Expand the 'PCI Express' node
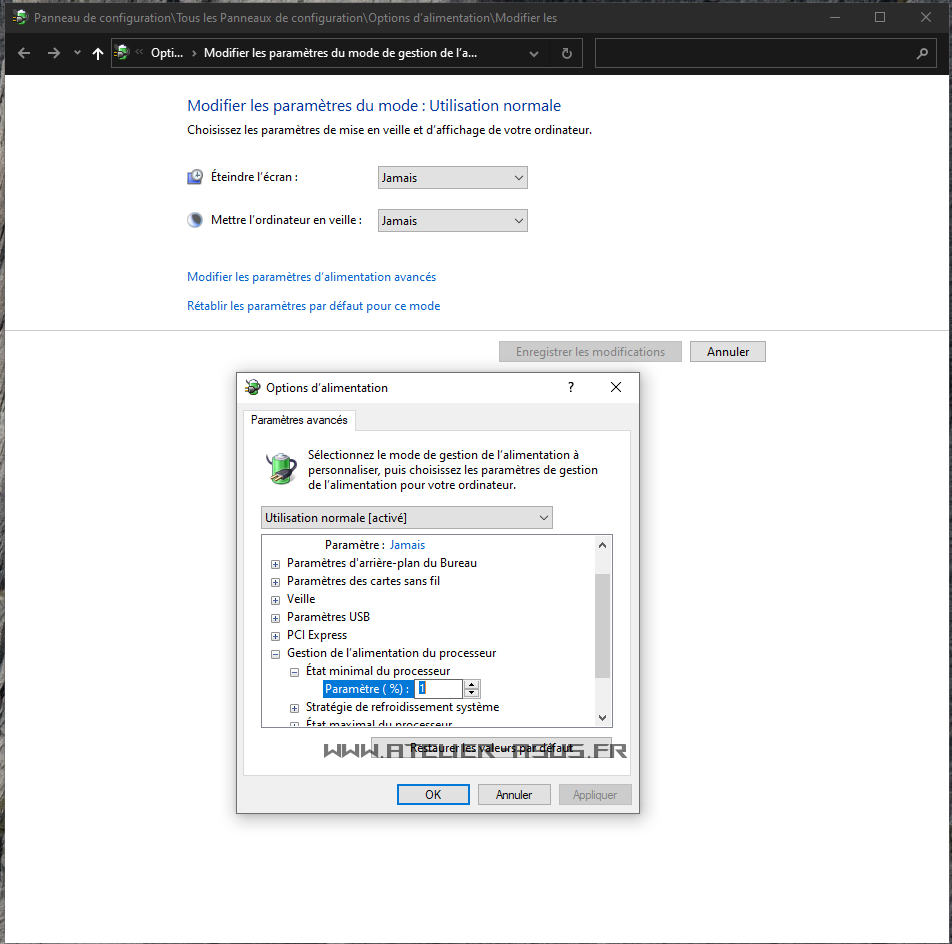Image resolution: width=952 pixels, height=944 pixels. pyautogui.click(x=276, y=635)
